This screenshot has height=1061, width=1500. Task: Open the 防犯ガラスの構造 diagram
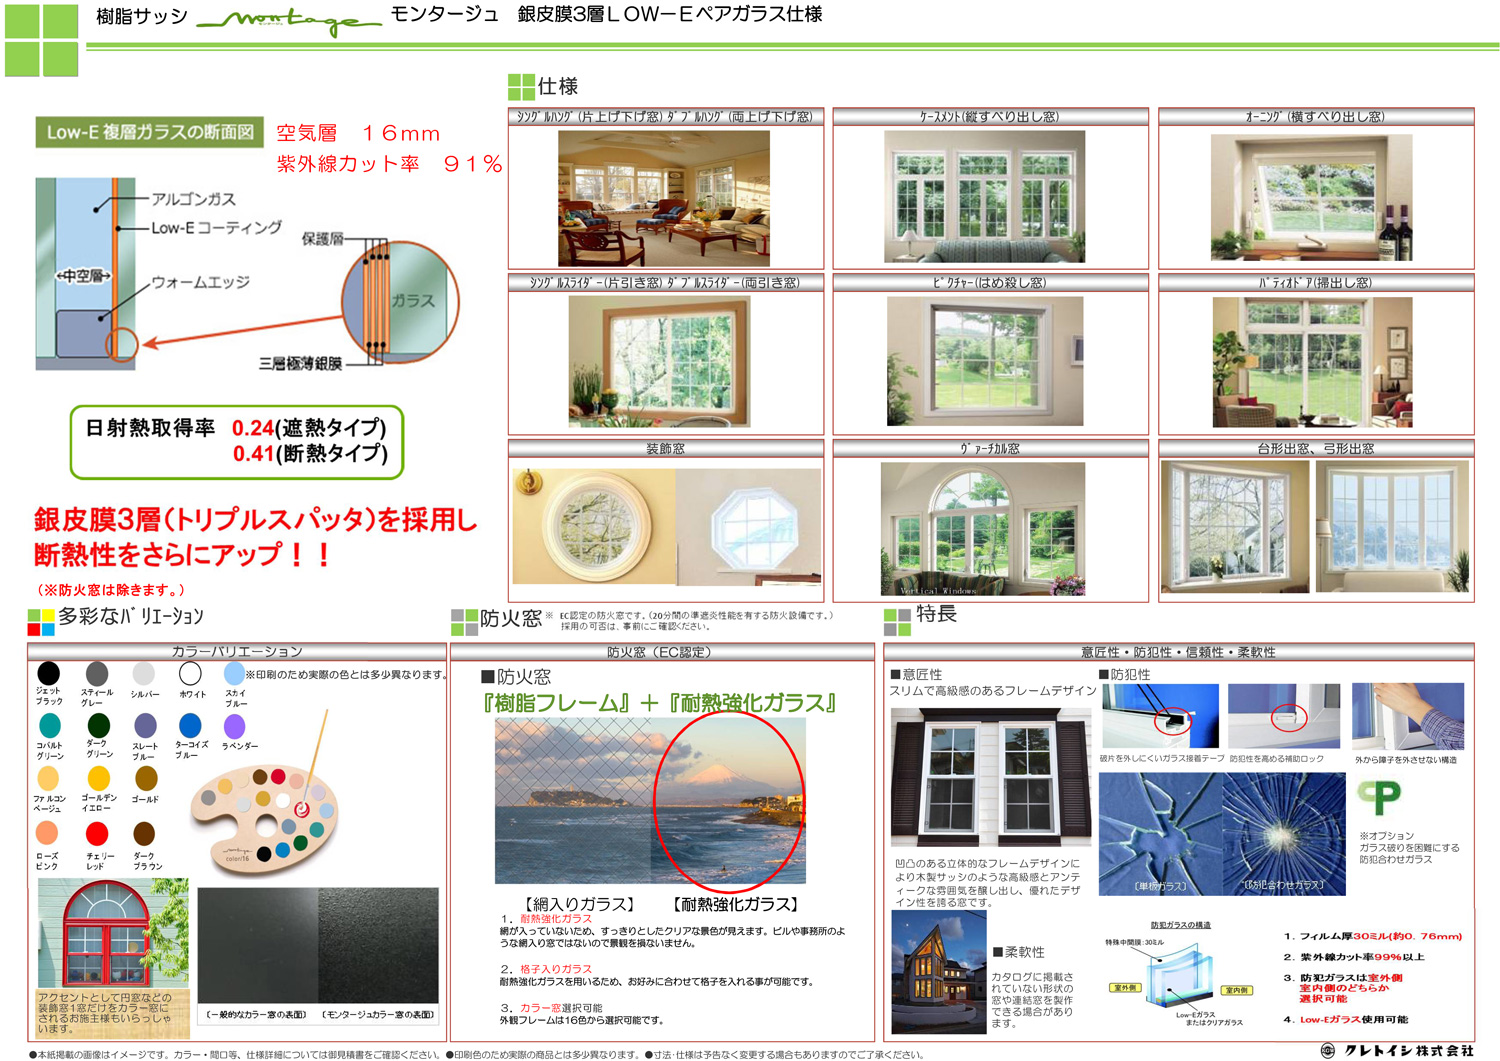coord(1181,974)
